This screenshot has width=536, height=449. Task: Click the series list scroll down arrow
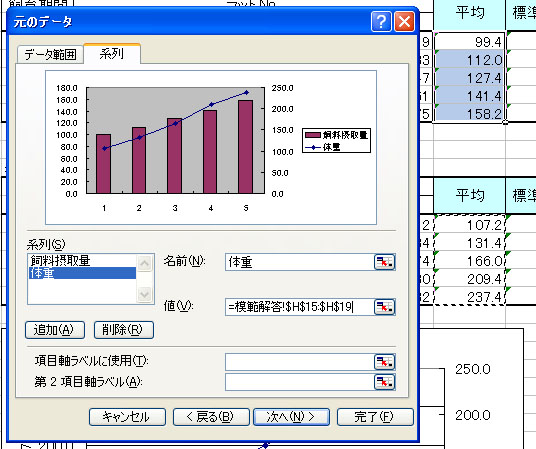pyautogui.click(x=145, y=294)
